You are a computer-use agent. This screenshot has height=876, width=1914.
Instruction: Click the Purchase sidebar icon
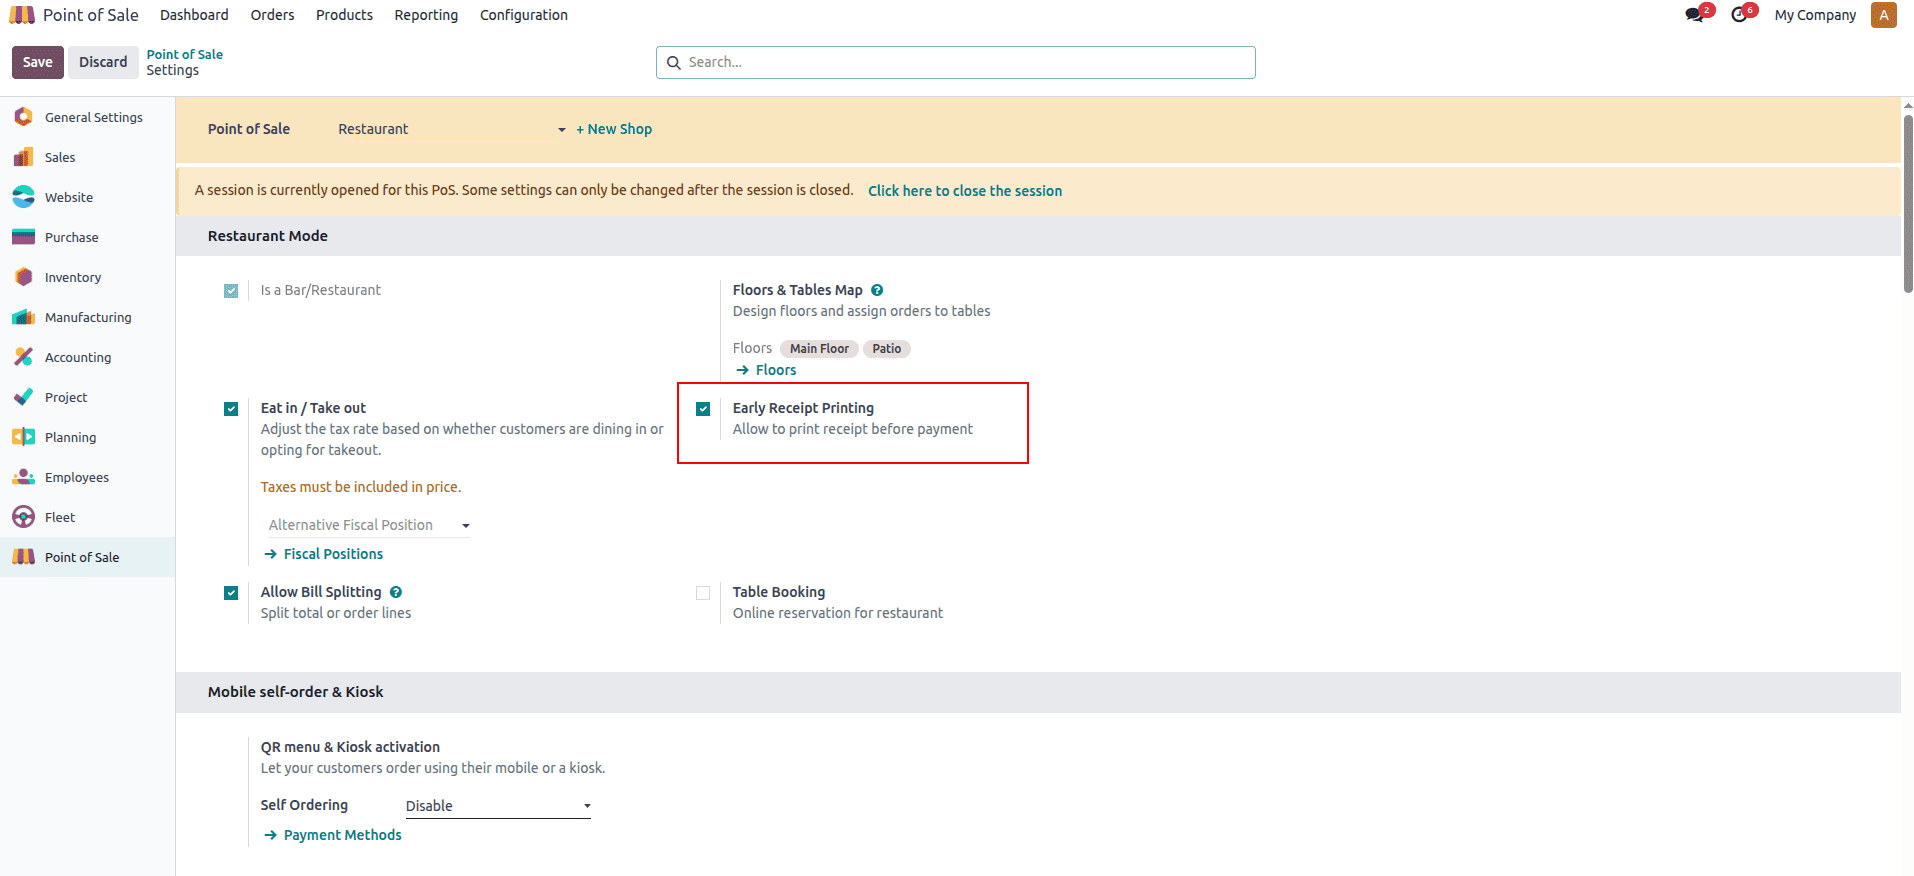pyautogui.click(x=24, y=237)
